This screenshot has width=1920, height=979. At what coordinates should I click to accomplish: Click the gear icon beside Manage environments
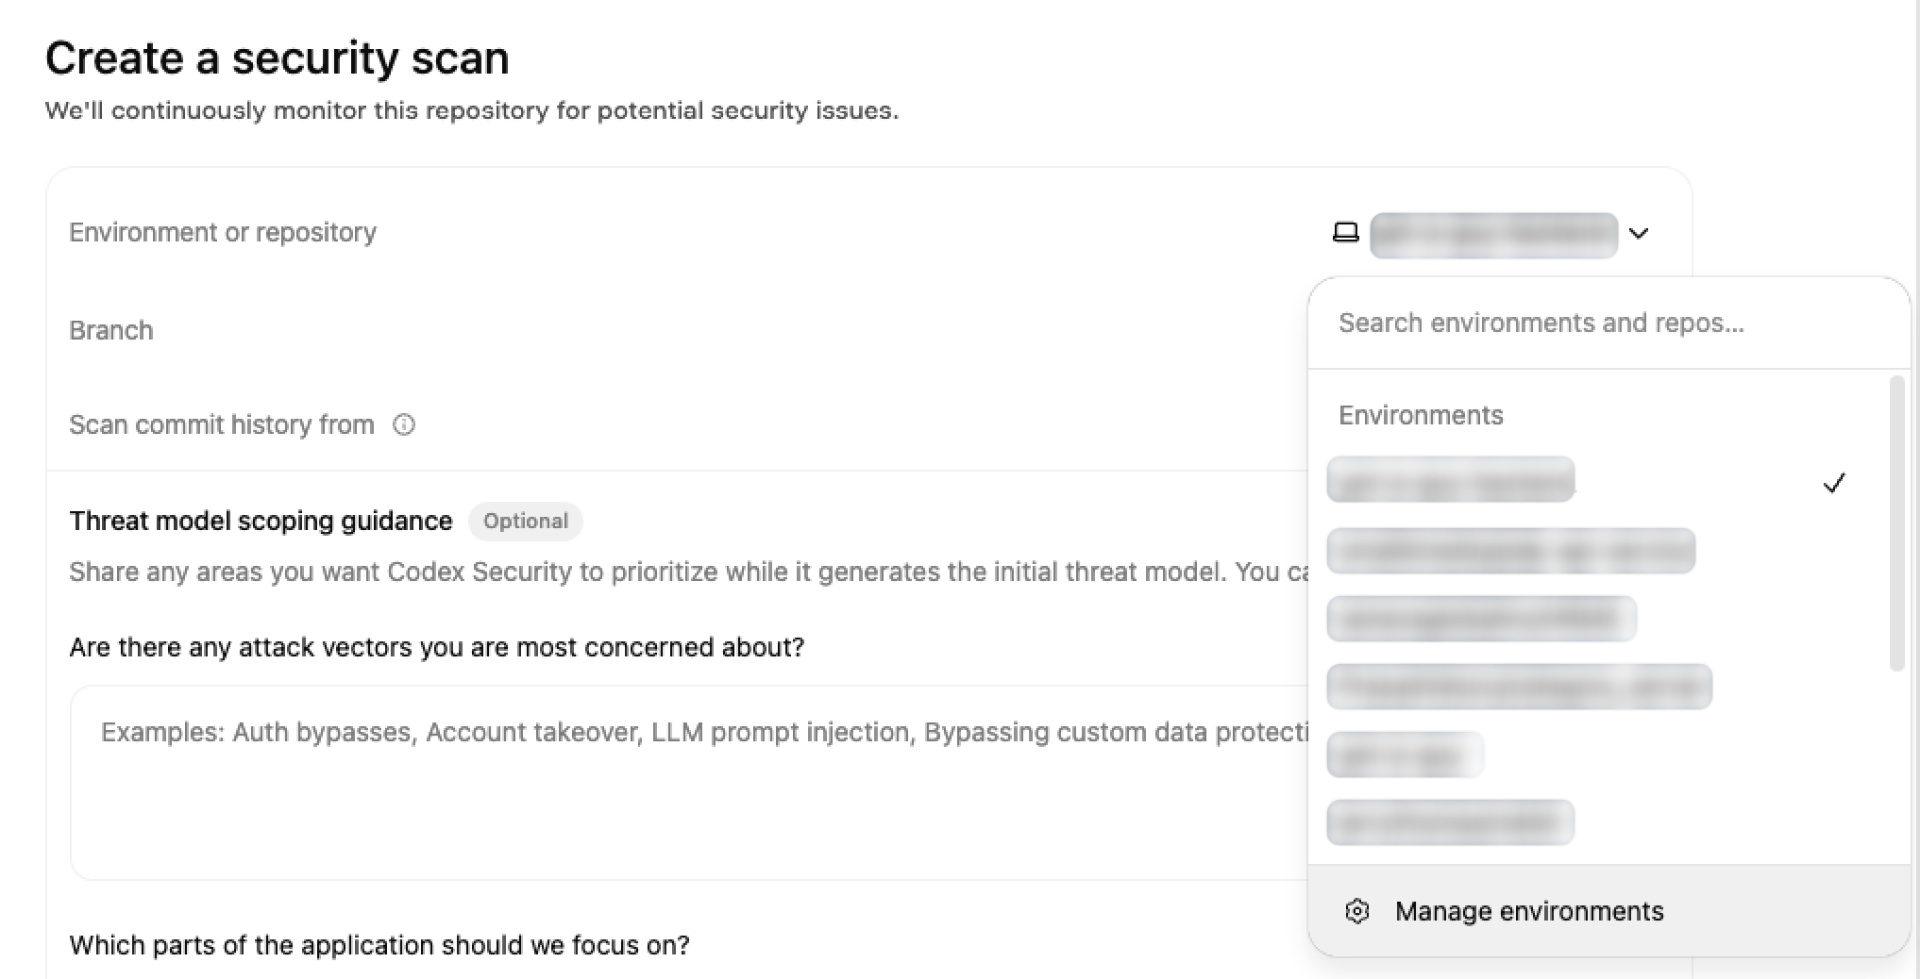pos(1357,911)
